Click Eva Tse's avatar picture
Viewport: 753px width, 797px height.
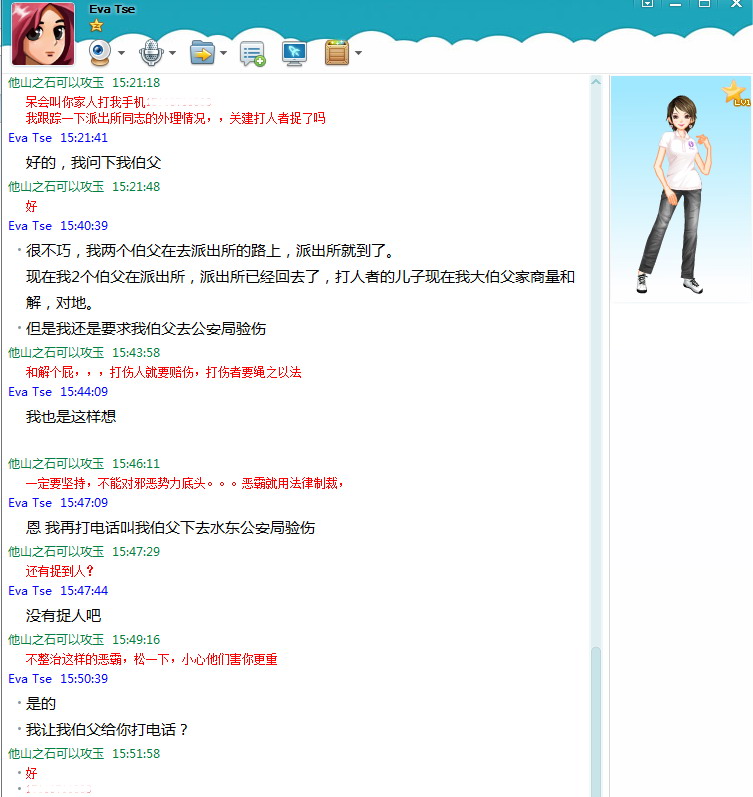[x=44, y=35]
